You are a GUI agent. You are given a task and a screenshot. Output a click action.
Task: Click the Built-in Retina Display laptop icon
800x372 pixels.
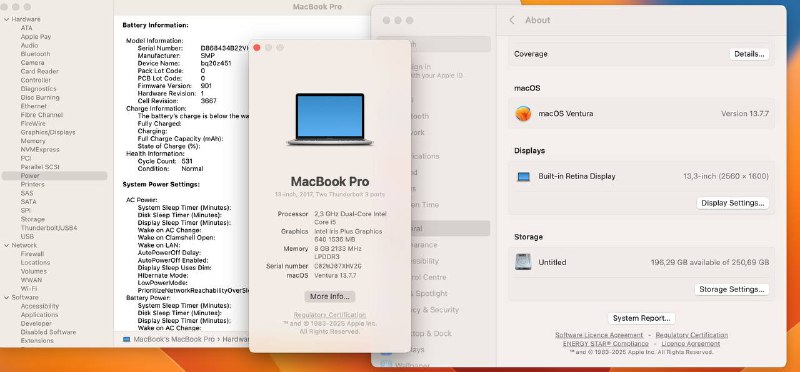click(523, 177)
